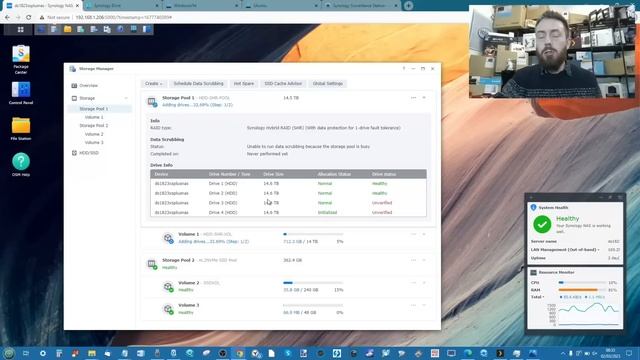This screenshot has width=640, height=360.
Task: Click the Resource Monitor widget icon
Action: pos(533,272)
